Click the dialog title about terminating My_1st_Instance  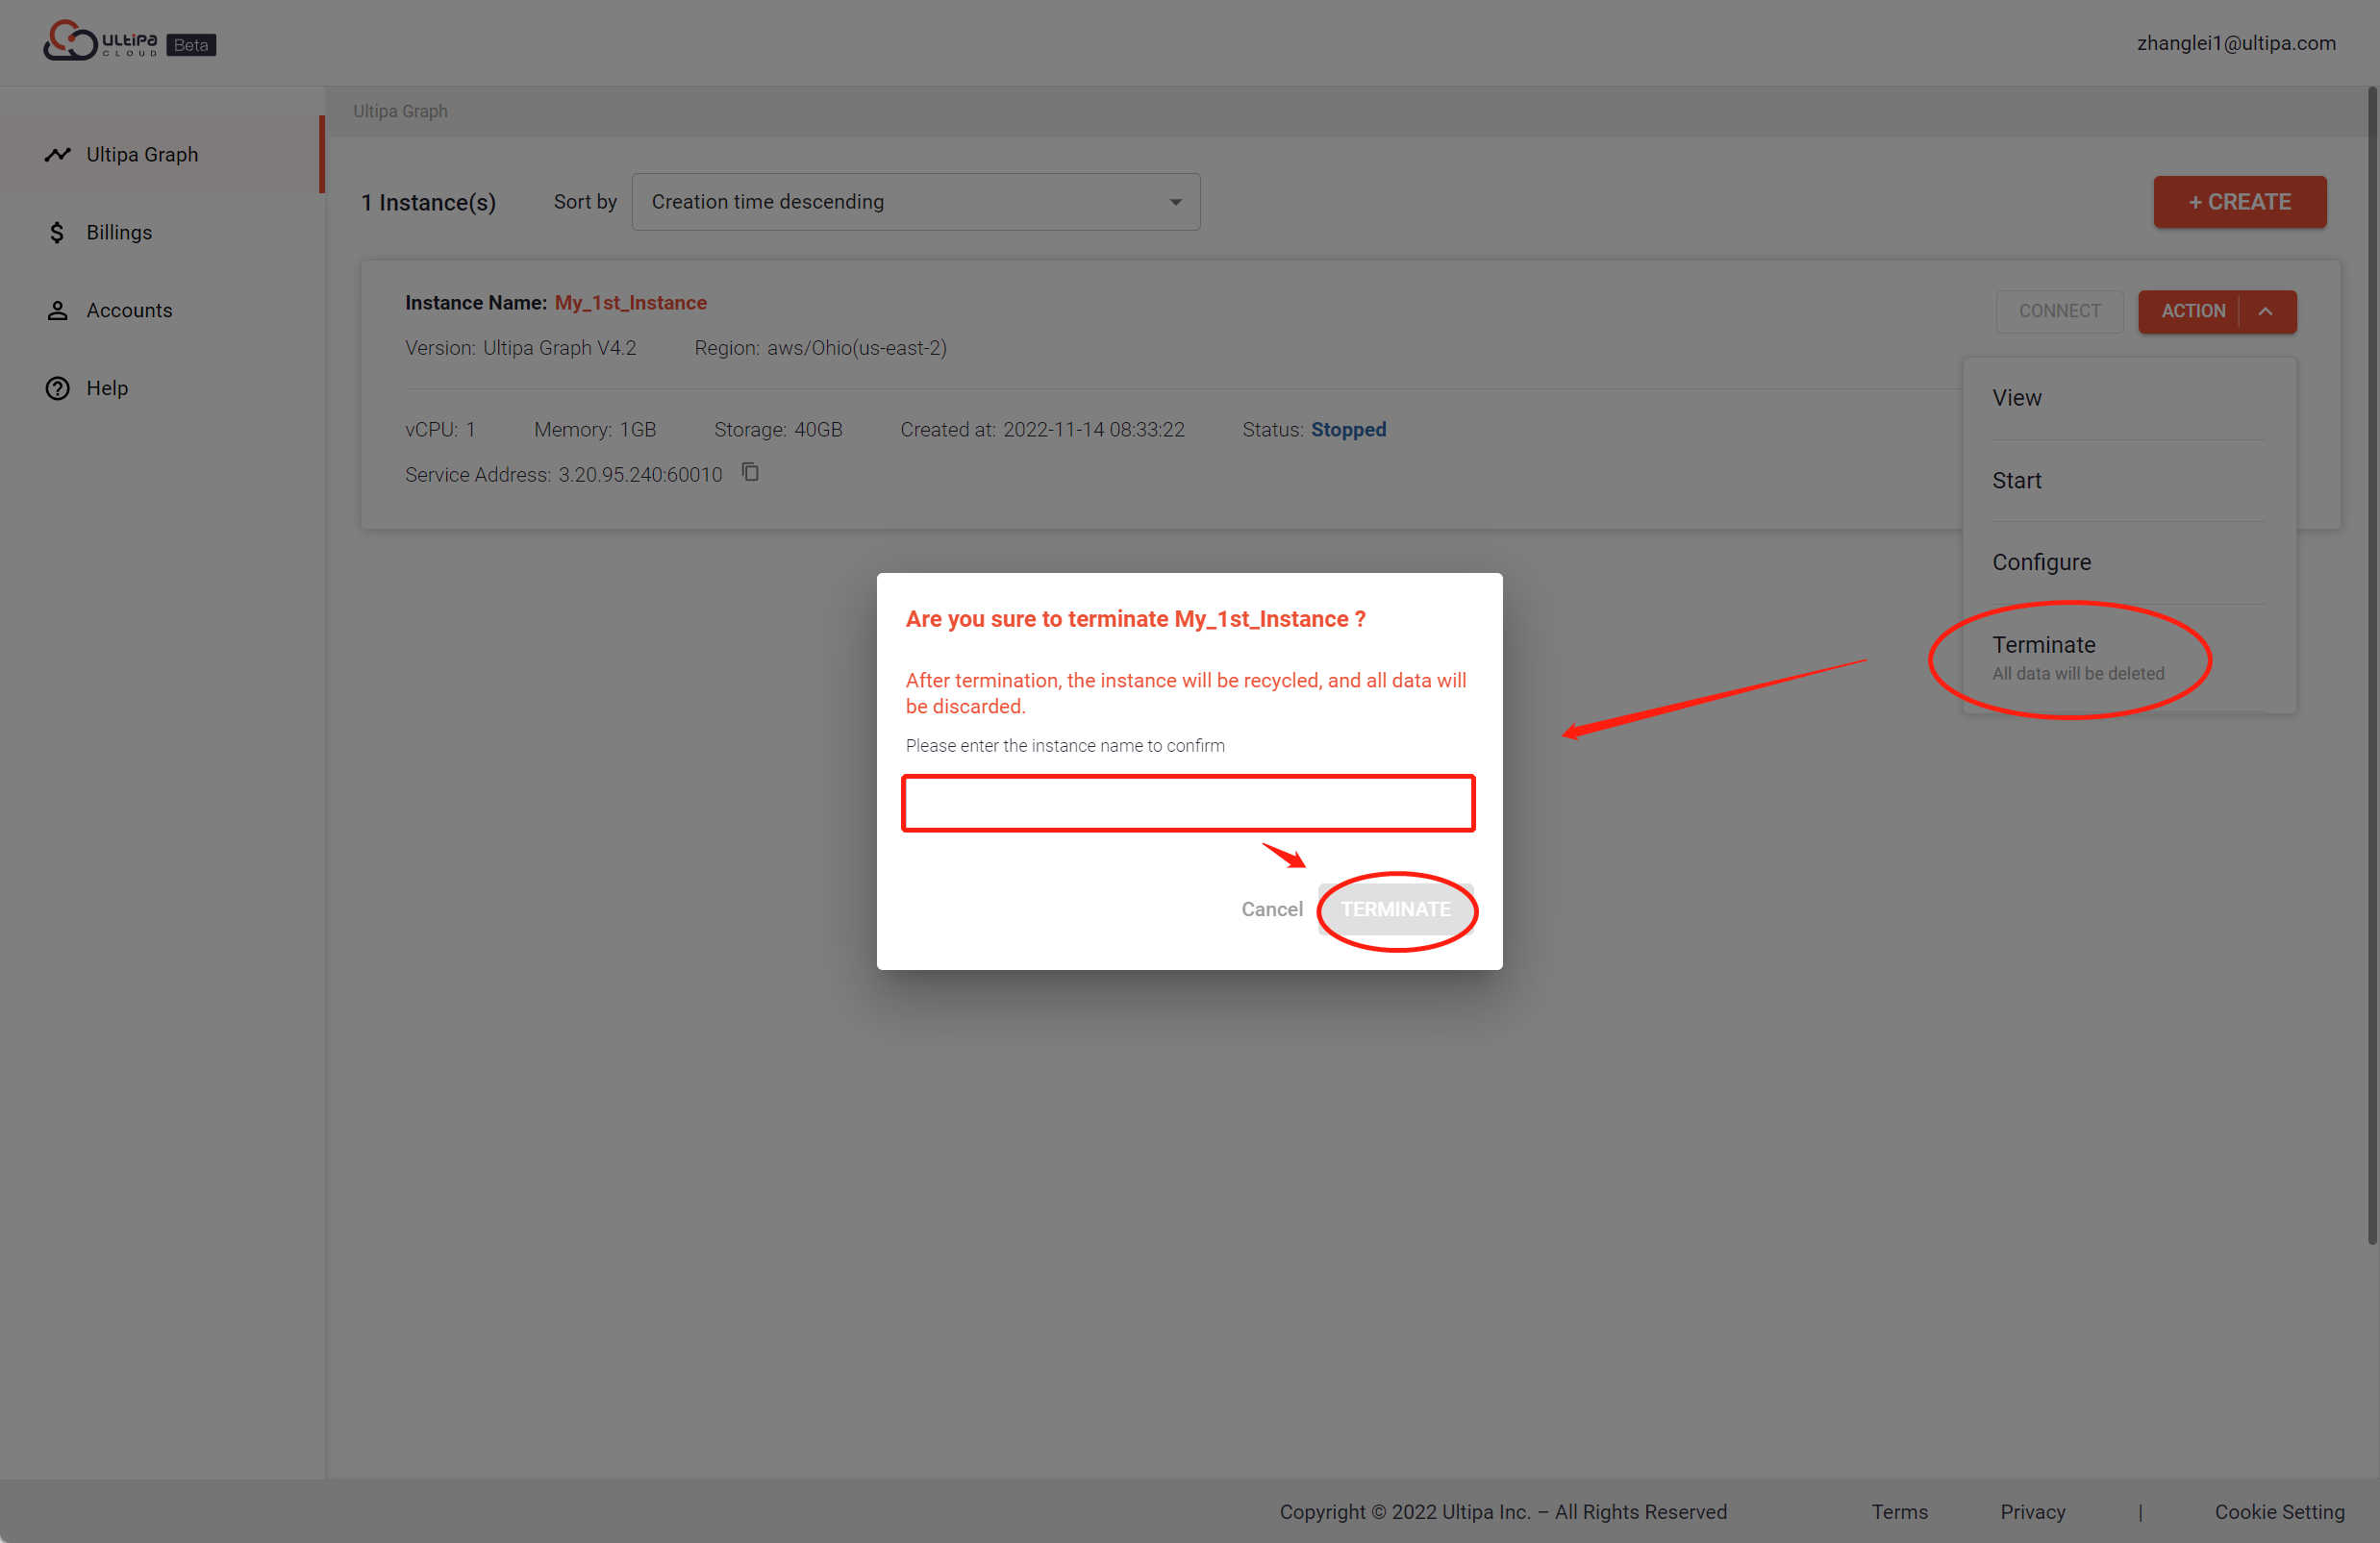[x=1135, y=619]
